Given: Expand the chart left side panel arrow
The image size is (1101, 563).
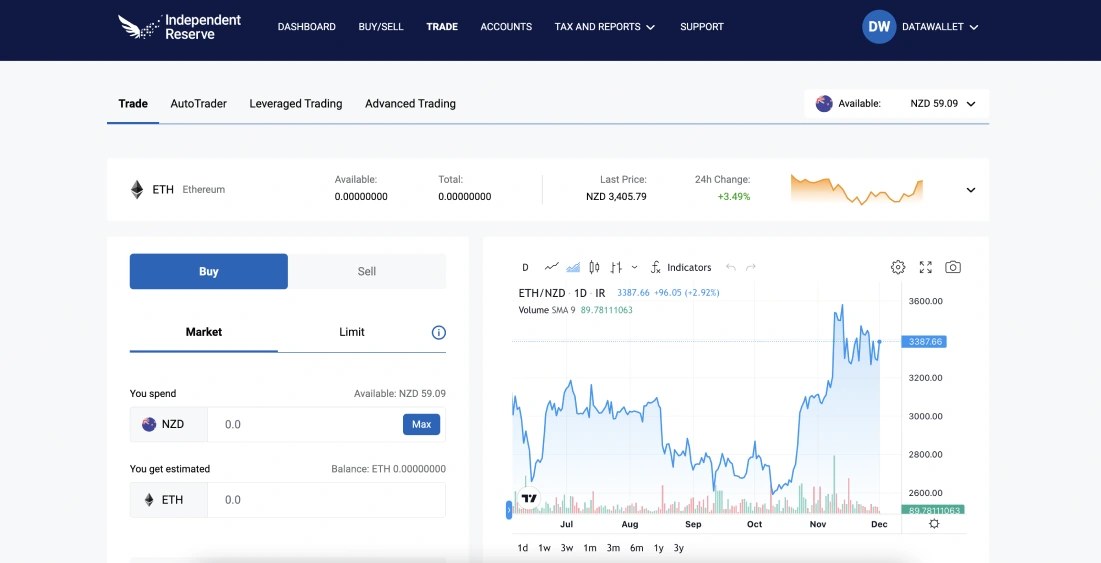Looking at the screenshot, I should pyautogui.click(x=508, y=510).
